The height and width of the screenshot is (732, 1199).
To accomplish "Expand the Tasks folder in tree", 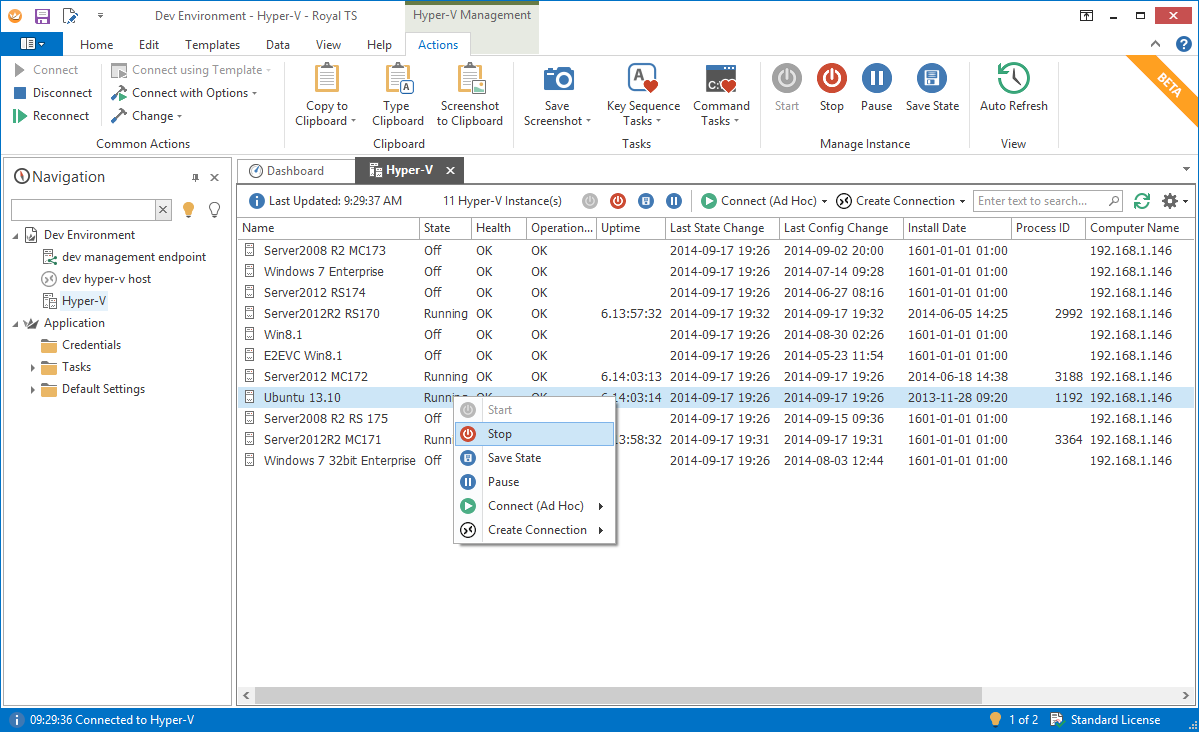I will (x=33, y=368).
